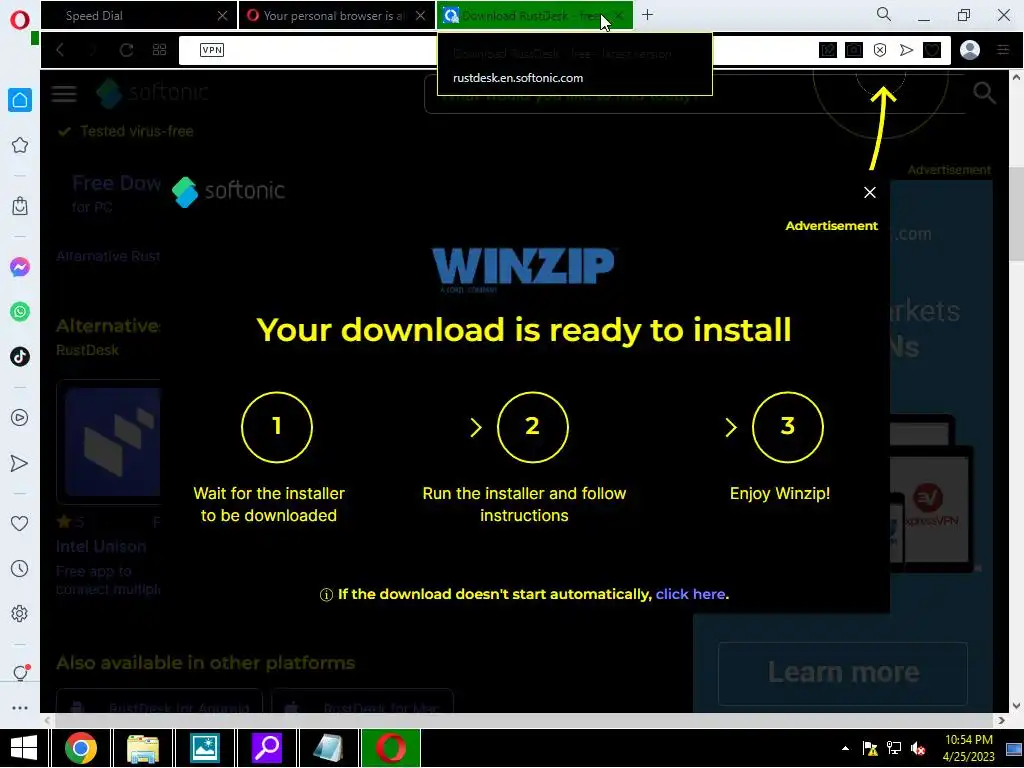The width and height of the screenshot is (1024, 768).
Task: Open TikTok in sidebar
Action: 20,357
